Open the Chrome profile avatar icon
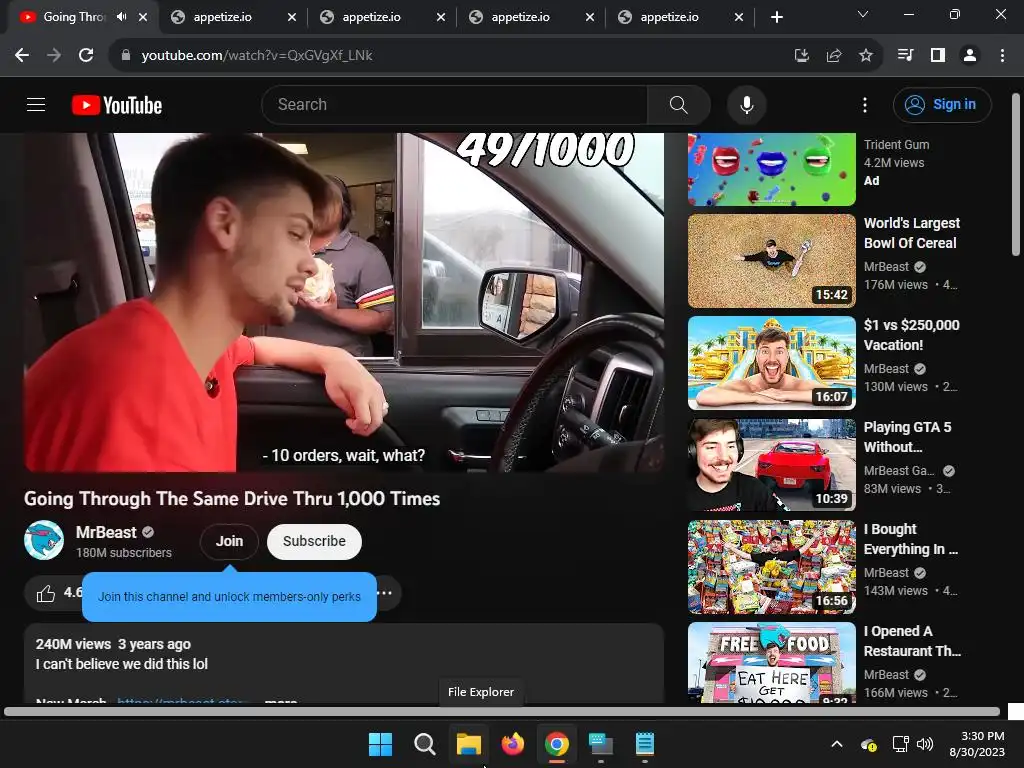 970,56
